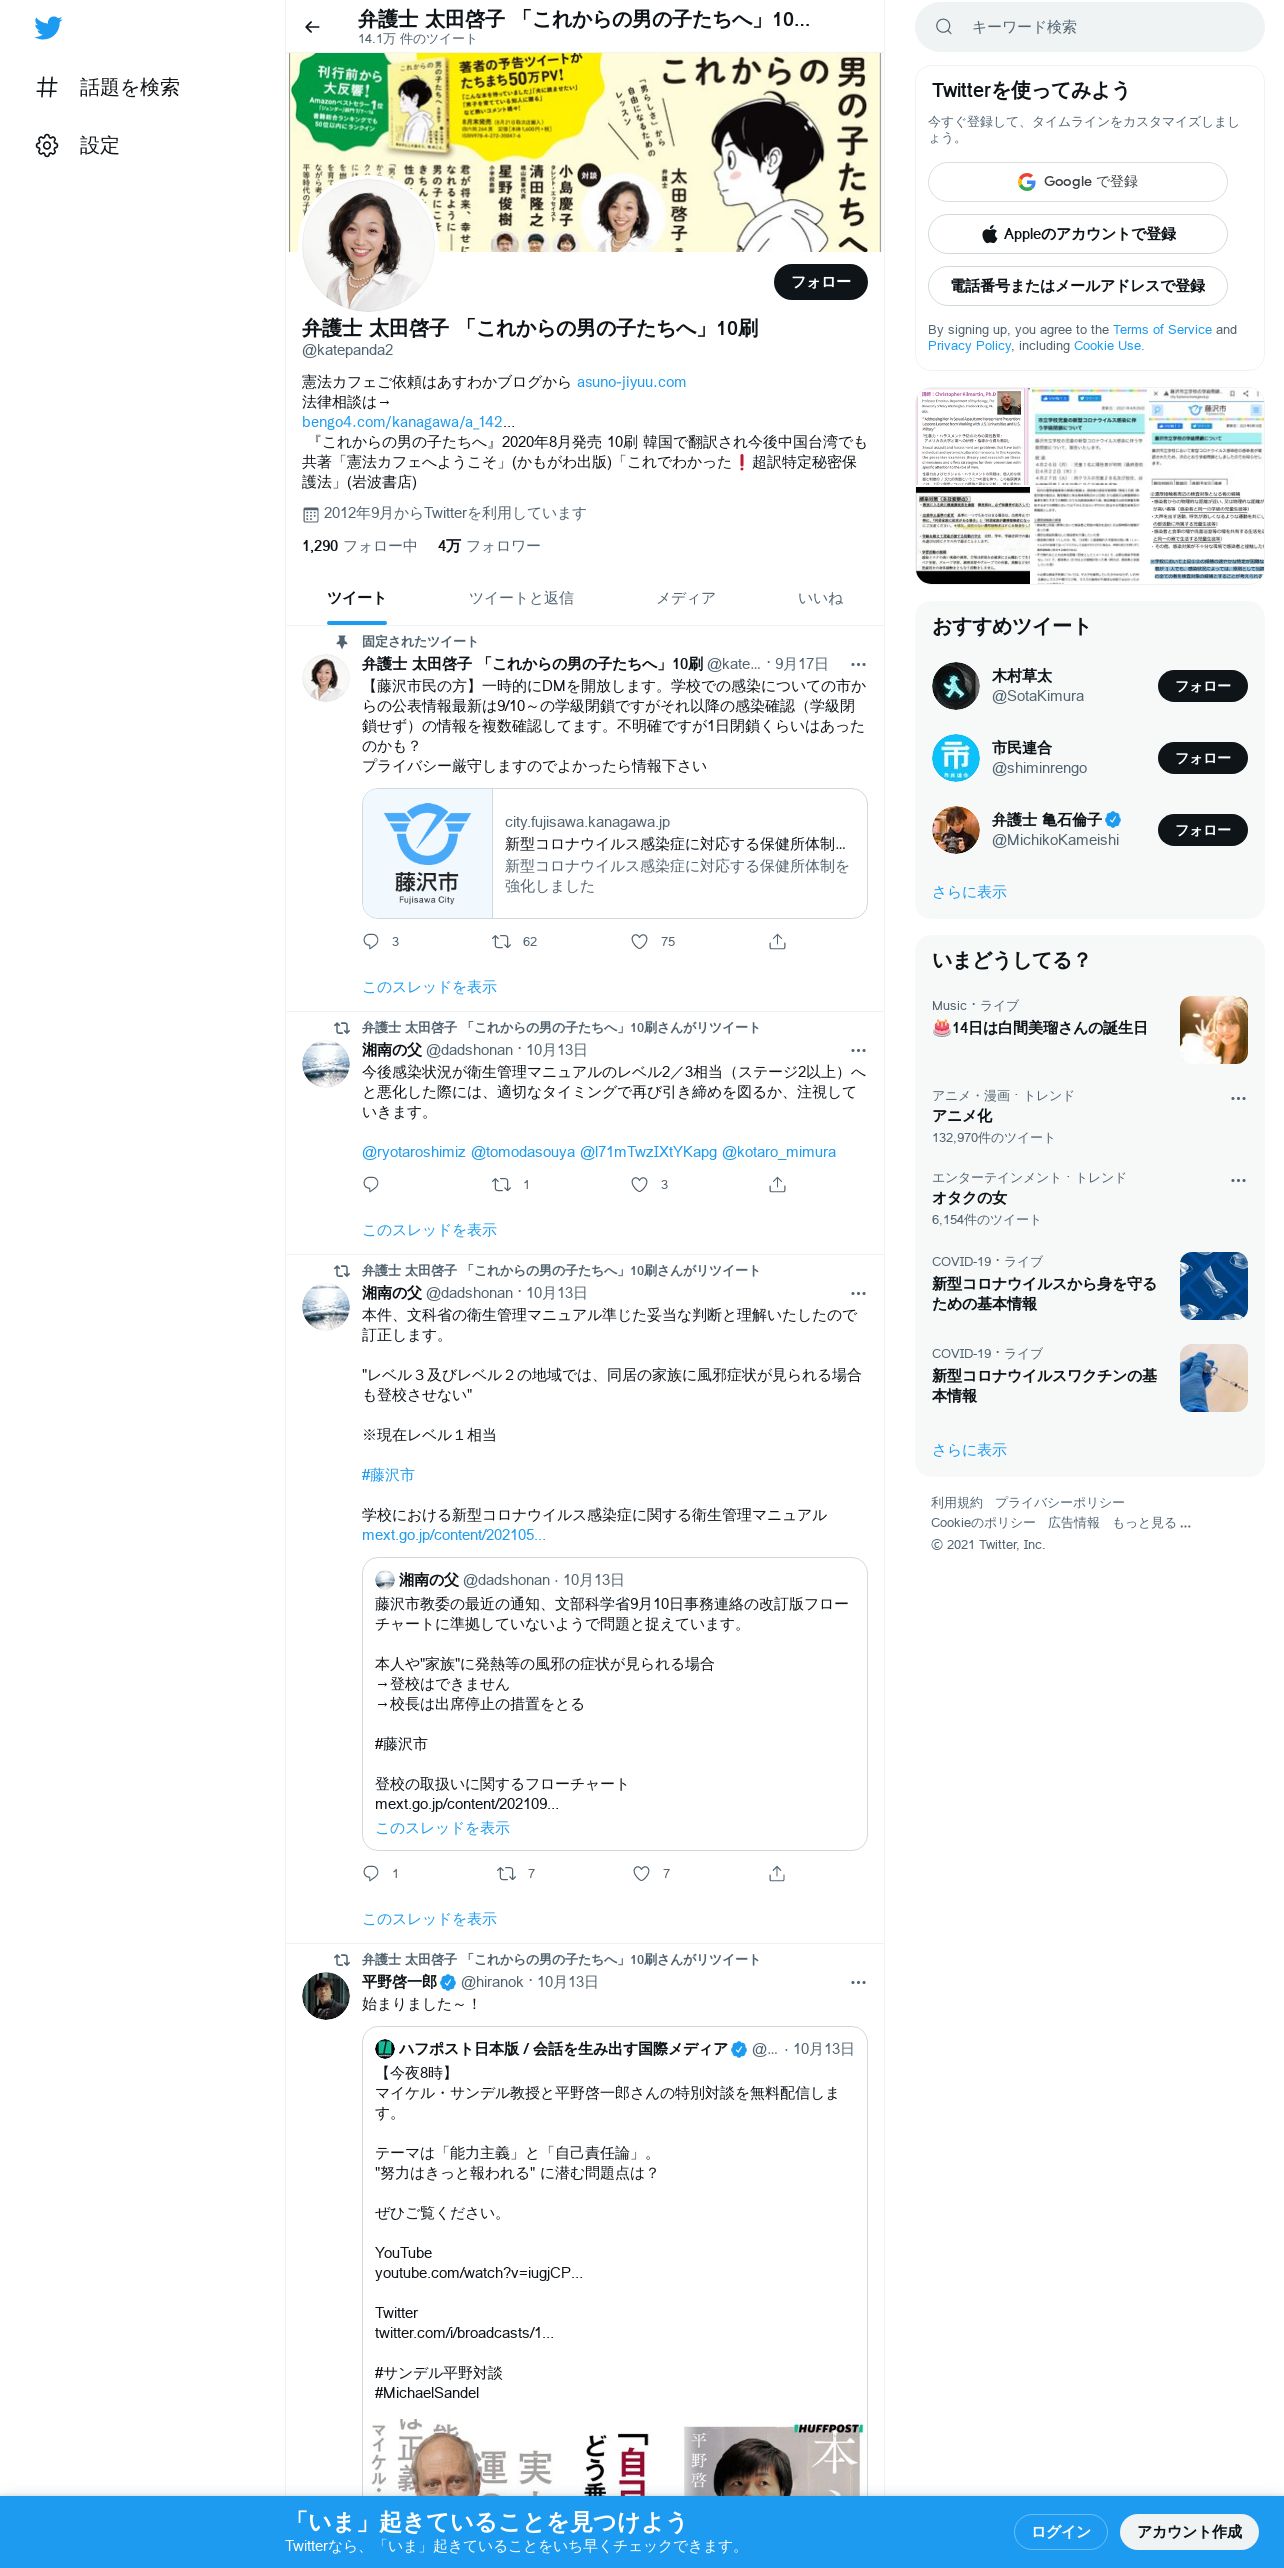Open Terms of Service link

(1162, 329)
